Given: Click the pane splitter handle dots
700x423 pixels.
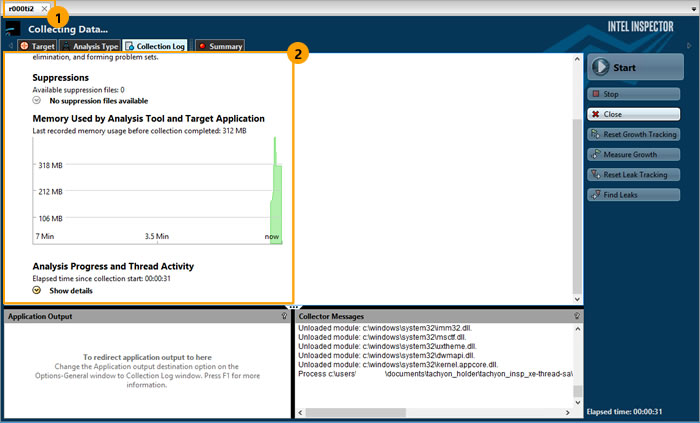Looking at the screenshot, I should 293,307.
